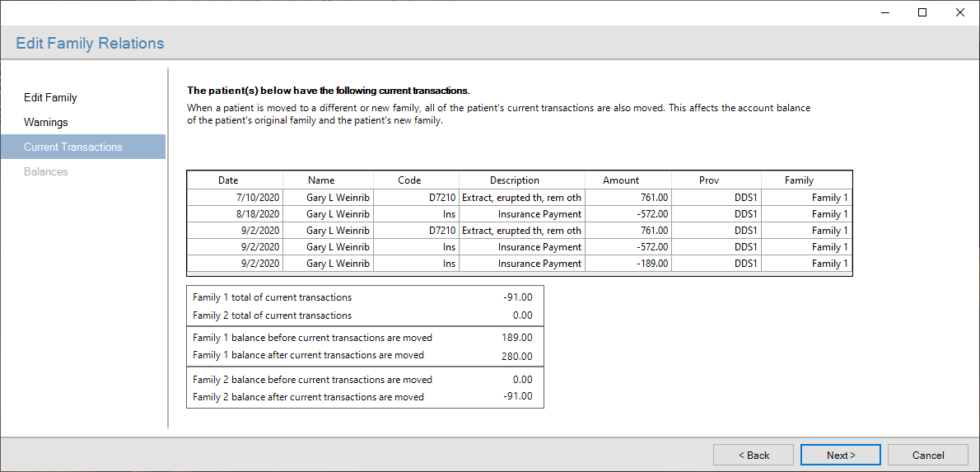Viewport: 980px width, 472px height.
Task: Go to the Edit Family step
Action: [50, 98]
